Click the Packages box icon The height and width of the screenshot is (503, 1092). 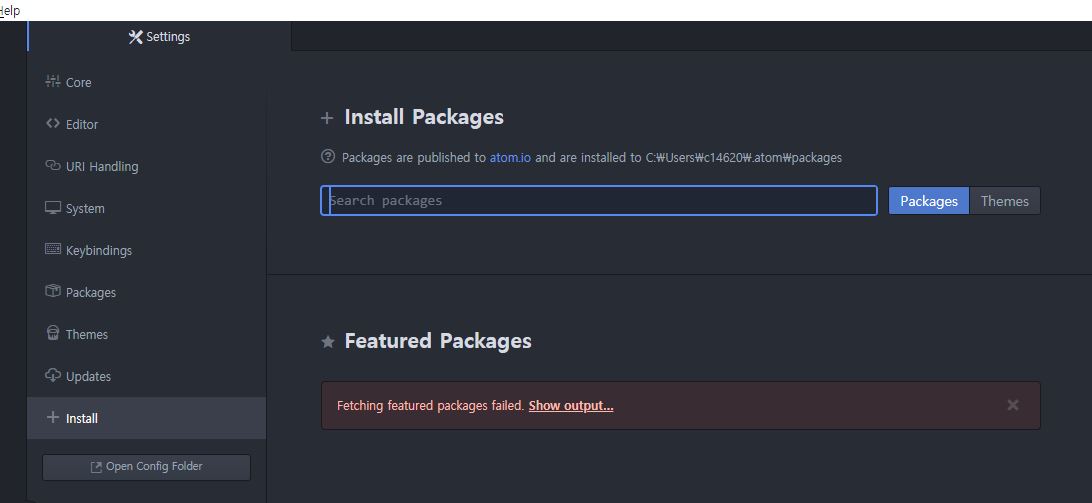tap(53, 292)
